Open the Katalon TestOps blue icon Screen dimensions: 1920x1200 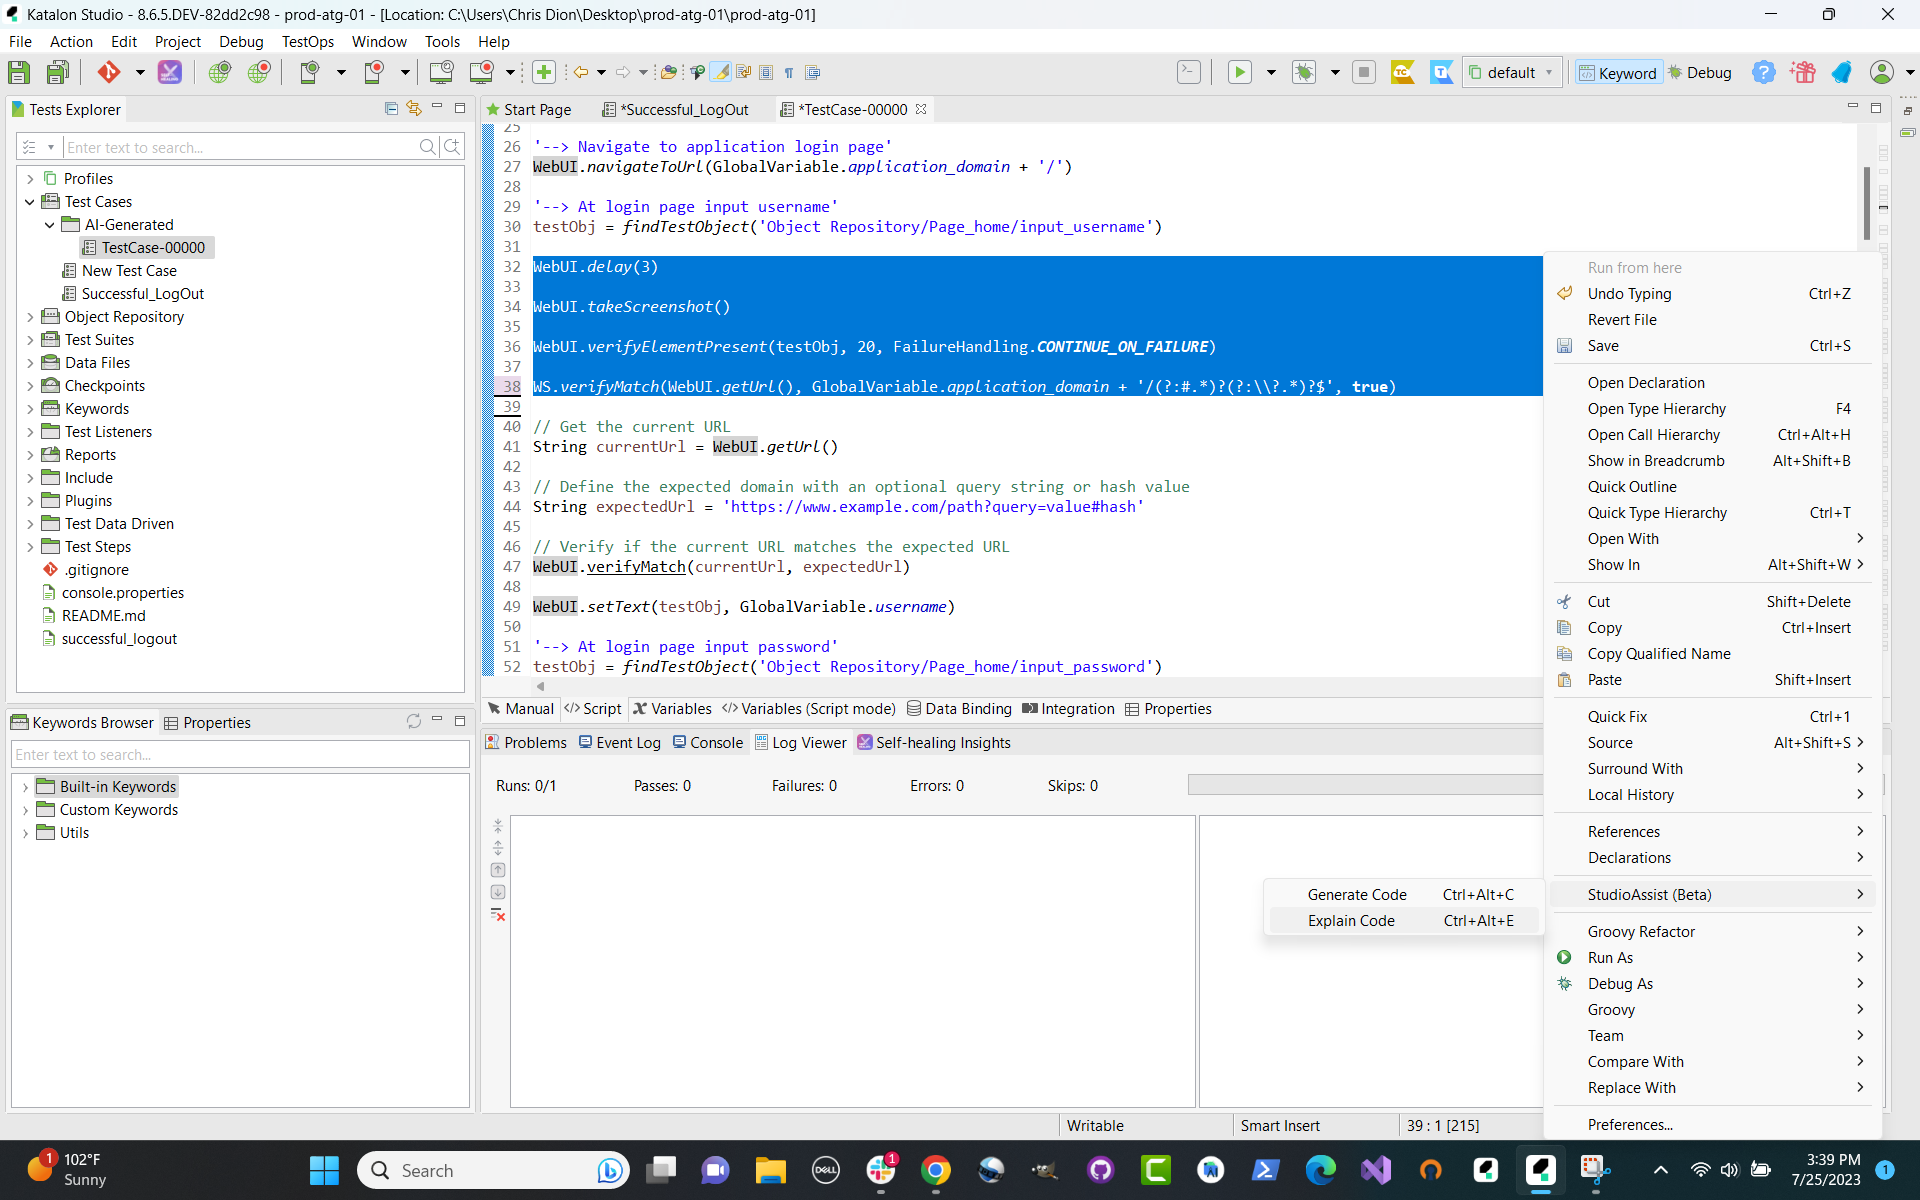[x=1441, y=72]
